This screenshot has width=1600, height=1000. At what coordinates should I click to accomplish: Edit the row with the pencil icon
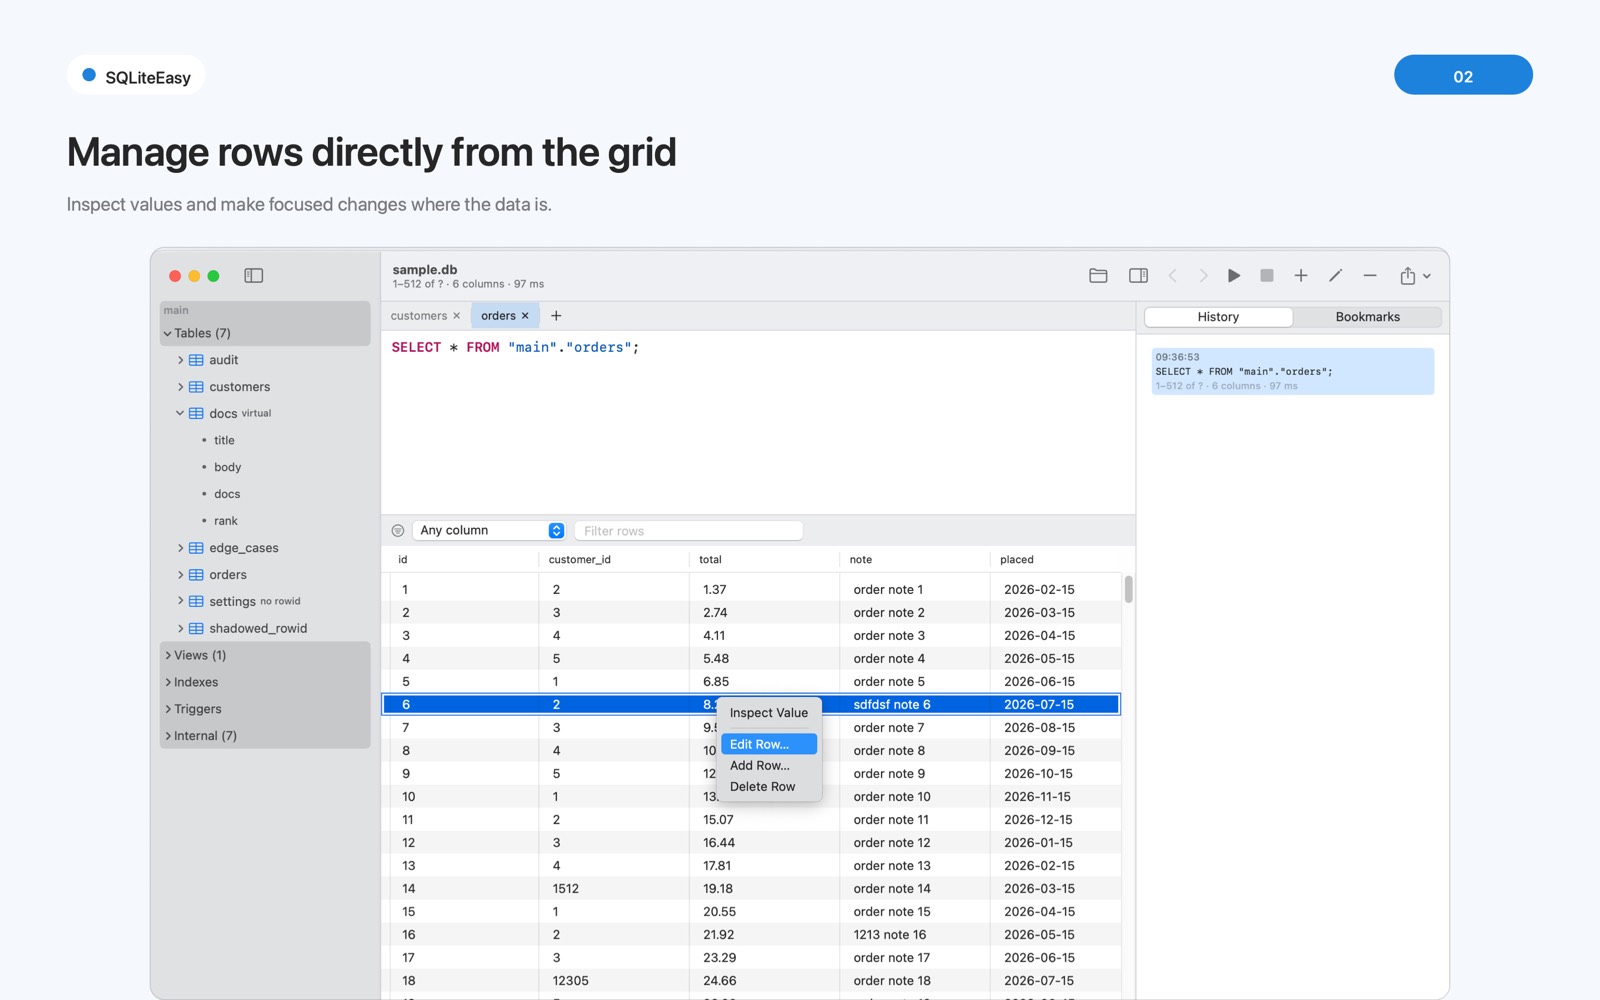1335,276
